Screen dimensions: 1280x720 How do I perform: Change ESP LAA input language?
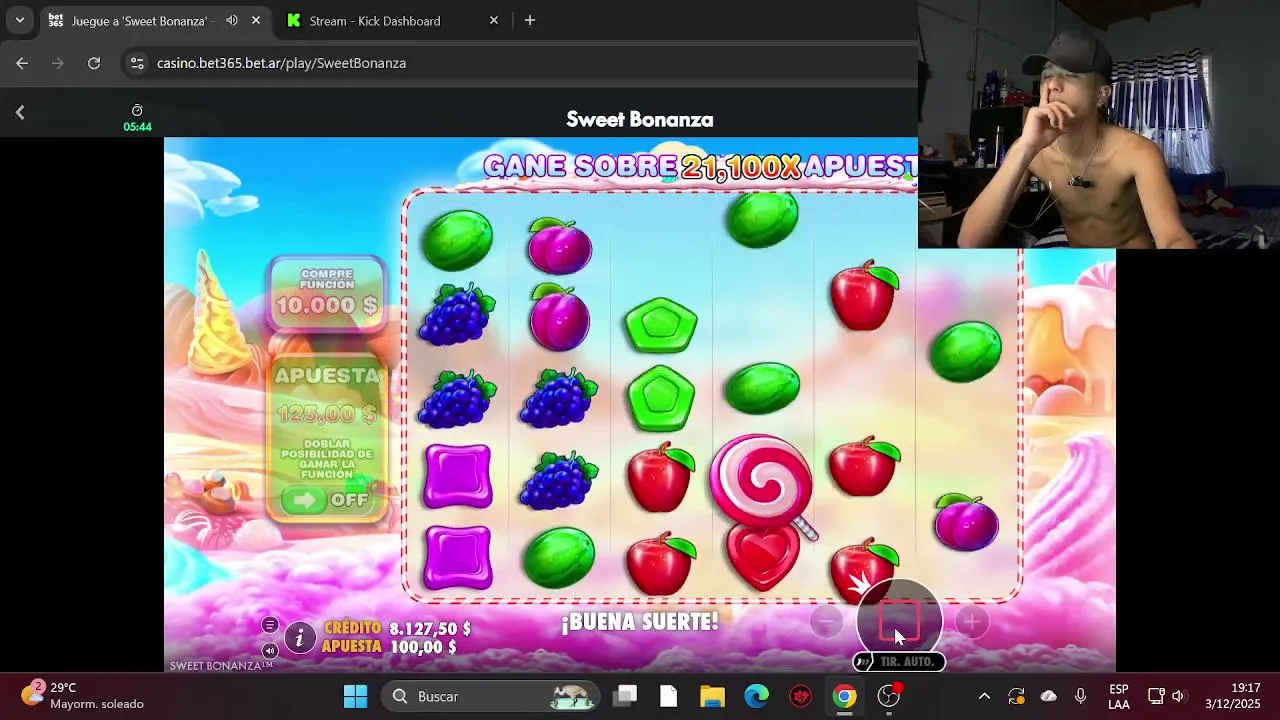pos(1119,696)
